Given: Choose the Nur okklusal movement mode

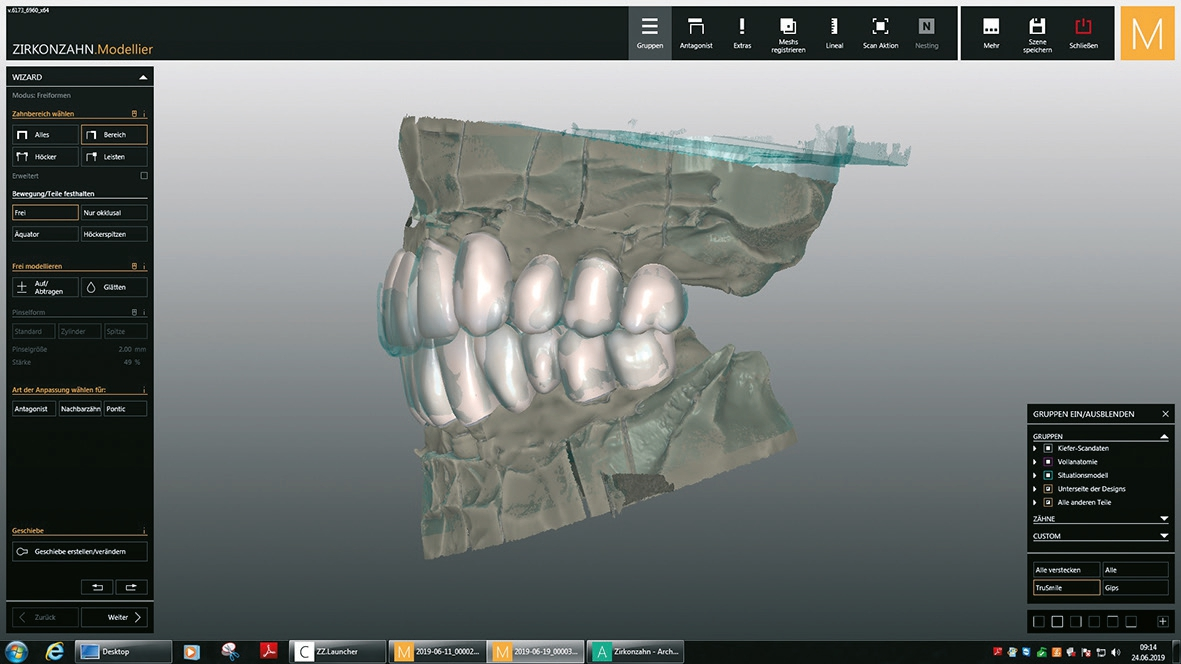Looking at the screenshot, I should pos(114,212).
